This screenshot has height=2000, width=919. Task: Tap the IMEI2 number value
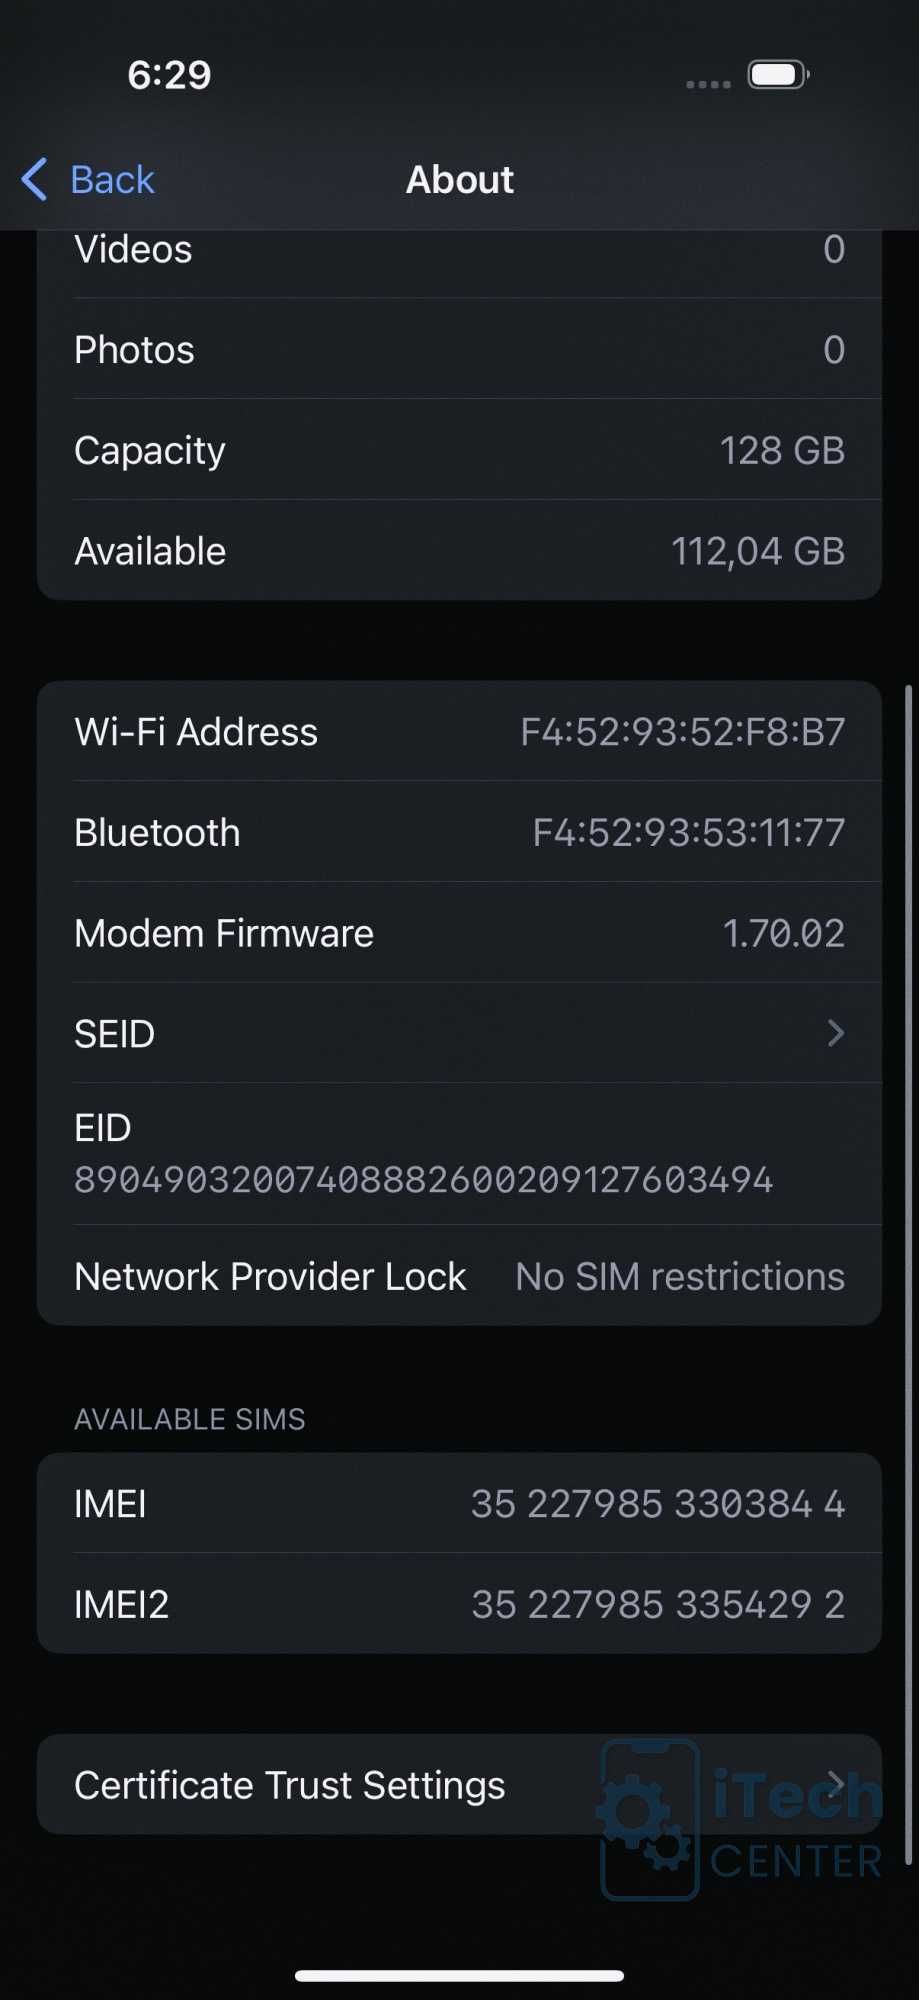point(658,1605)
